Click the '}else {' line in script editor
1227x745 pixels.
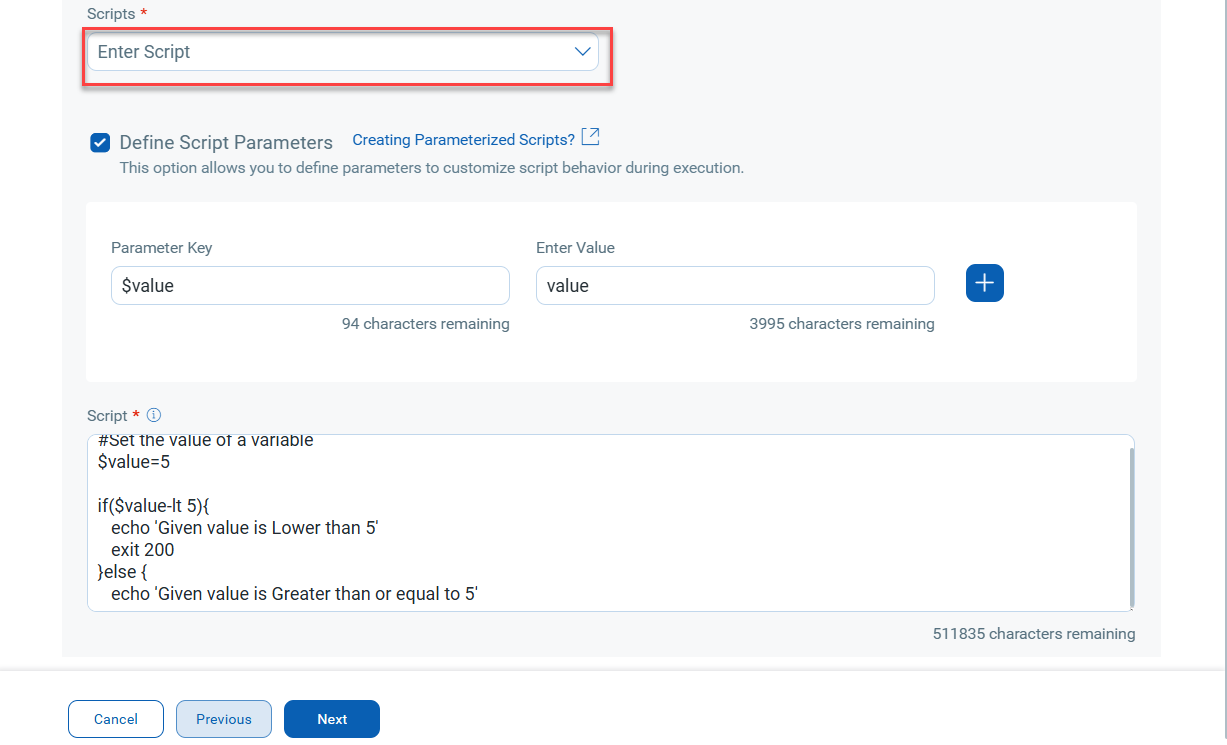tap(122, 572)
